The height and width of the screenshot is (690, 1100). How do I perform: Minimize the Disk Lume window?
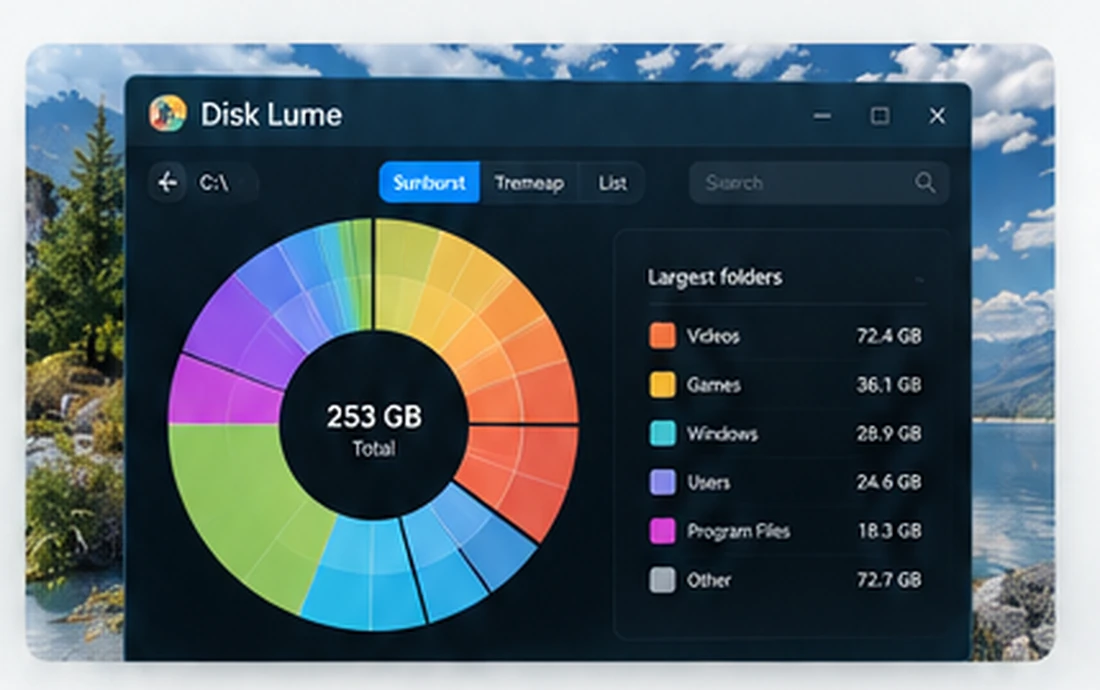click(822, 116)
